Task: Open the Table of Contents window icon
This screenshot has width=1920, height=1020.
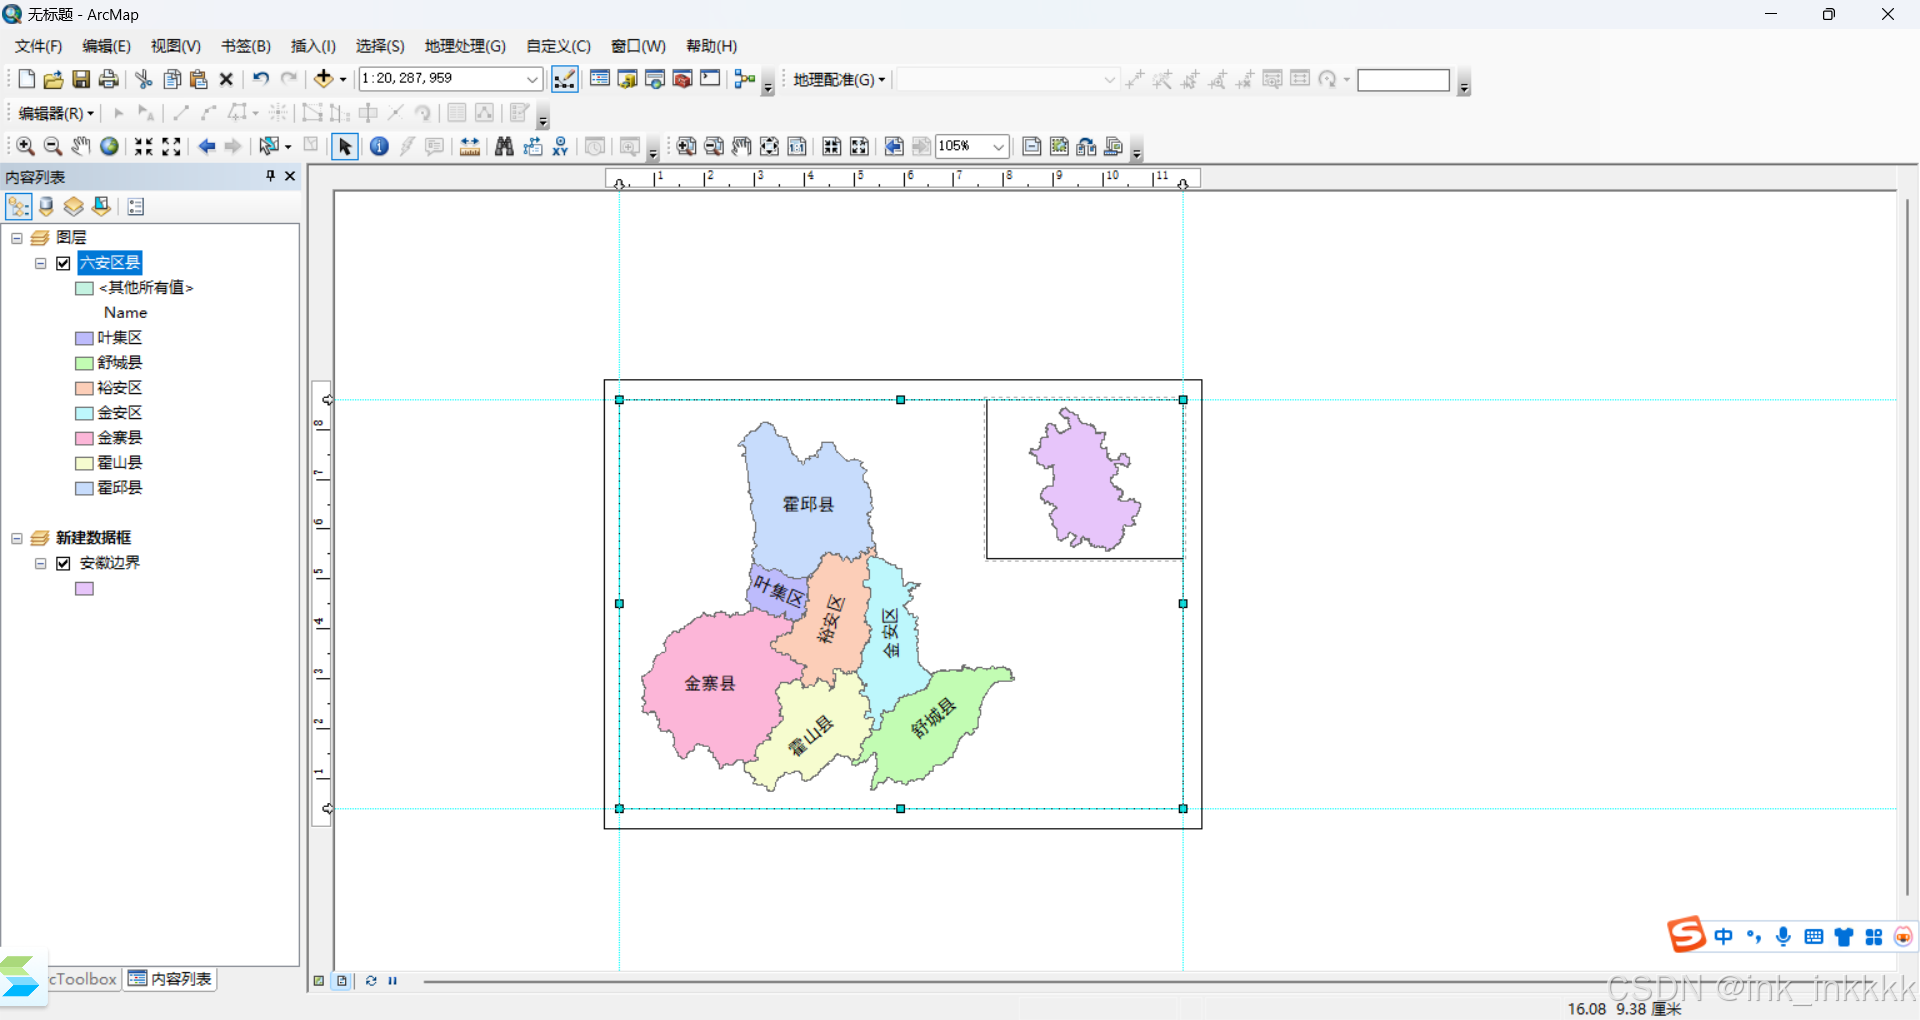Action: click(x=600, y=79)
